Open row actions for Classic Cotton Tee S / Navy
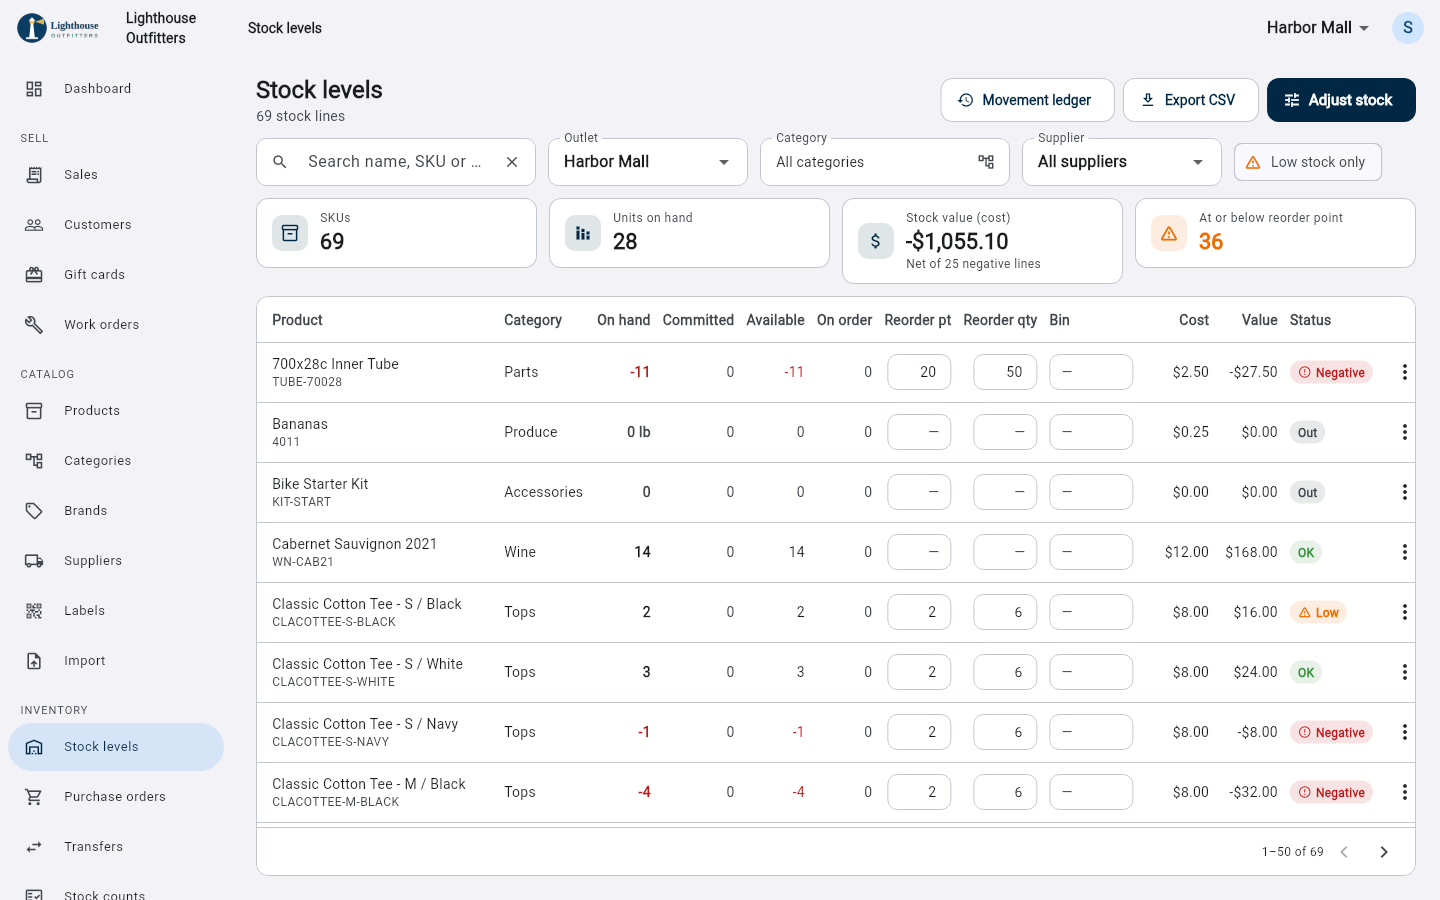Viewport: 1440px width, 900px height. pyautogui.click(x=1405, y=732)
